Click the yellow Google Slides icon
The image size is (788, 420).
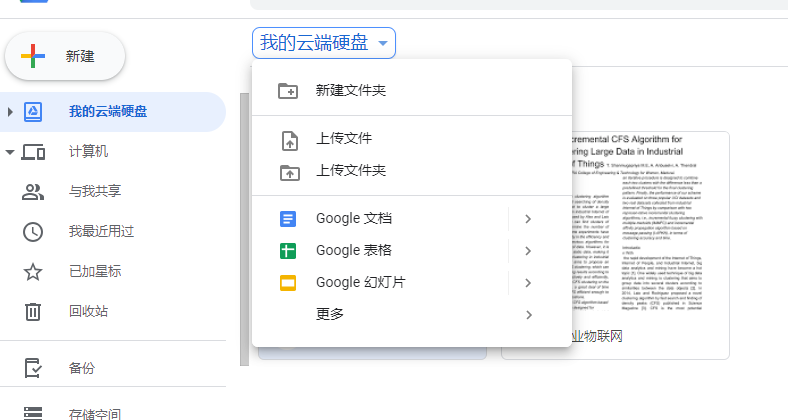point(288,283)
